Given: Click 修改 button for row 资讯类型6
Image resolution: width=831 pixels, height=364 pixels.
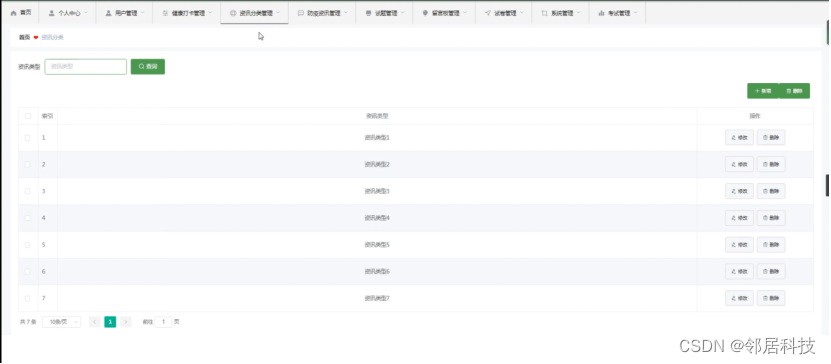Looking at the screenshot, I should pyautogui.click(x=739, y=271).
